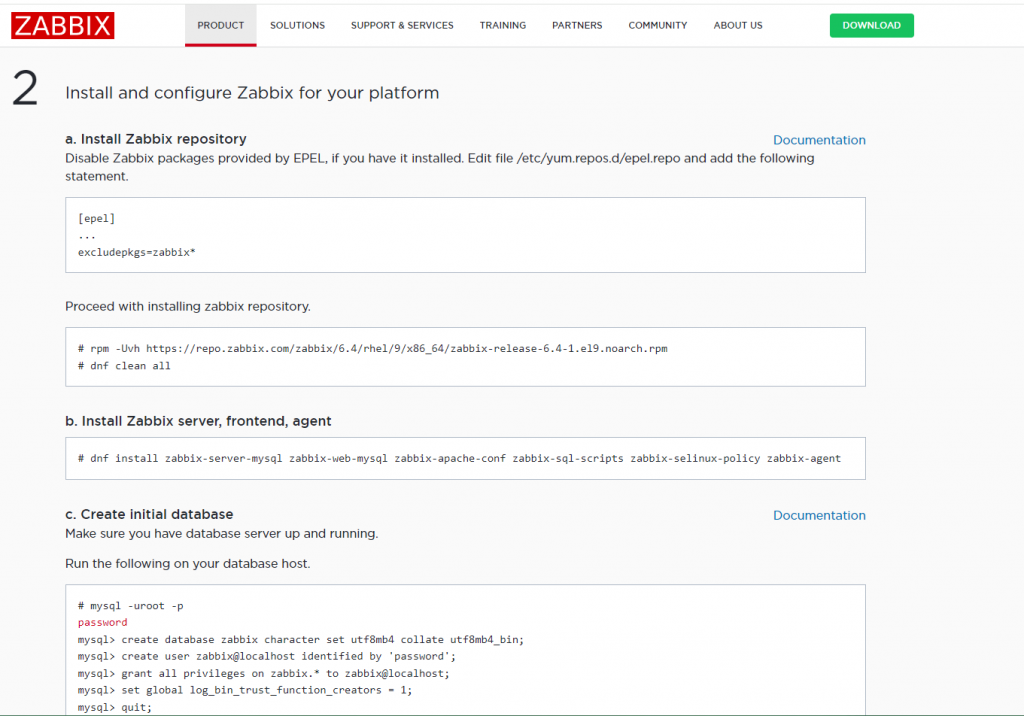Click the Zabbix logo
The height and width of the screenshot is (716, 1024).
(63, 25)
